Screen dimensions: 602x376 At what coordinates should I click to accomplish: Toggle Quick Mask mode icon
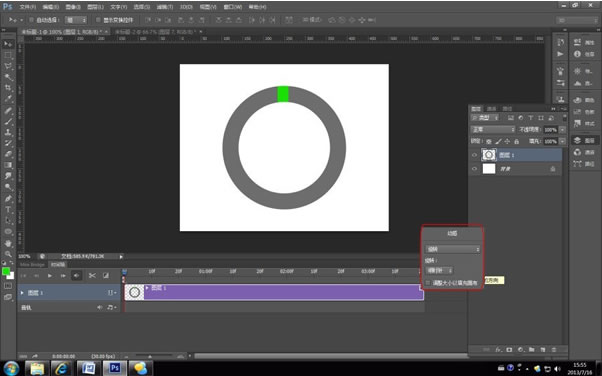8,286
